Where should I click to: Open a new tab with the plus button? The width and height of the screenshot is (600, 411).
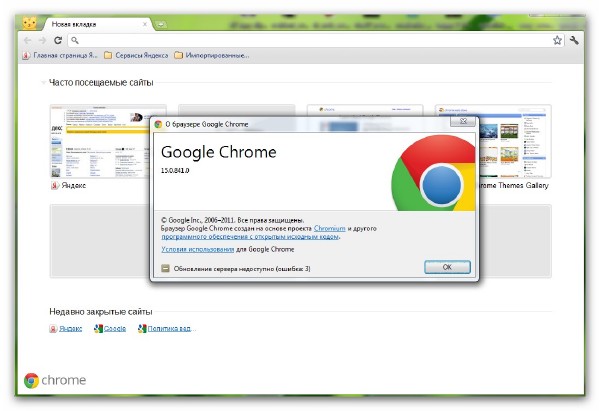point(161,22)
